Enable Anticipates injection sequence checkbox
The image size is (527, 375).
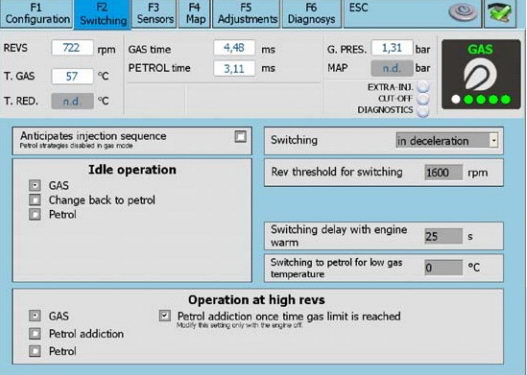[240, 136]
